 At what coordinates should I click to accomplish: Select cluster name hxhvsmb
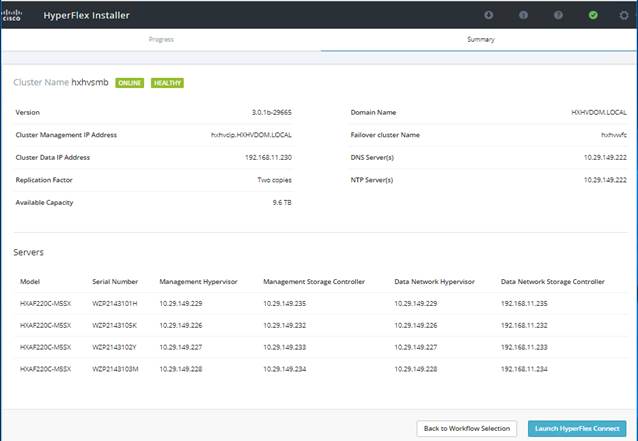[x=90, y=82]
